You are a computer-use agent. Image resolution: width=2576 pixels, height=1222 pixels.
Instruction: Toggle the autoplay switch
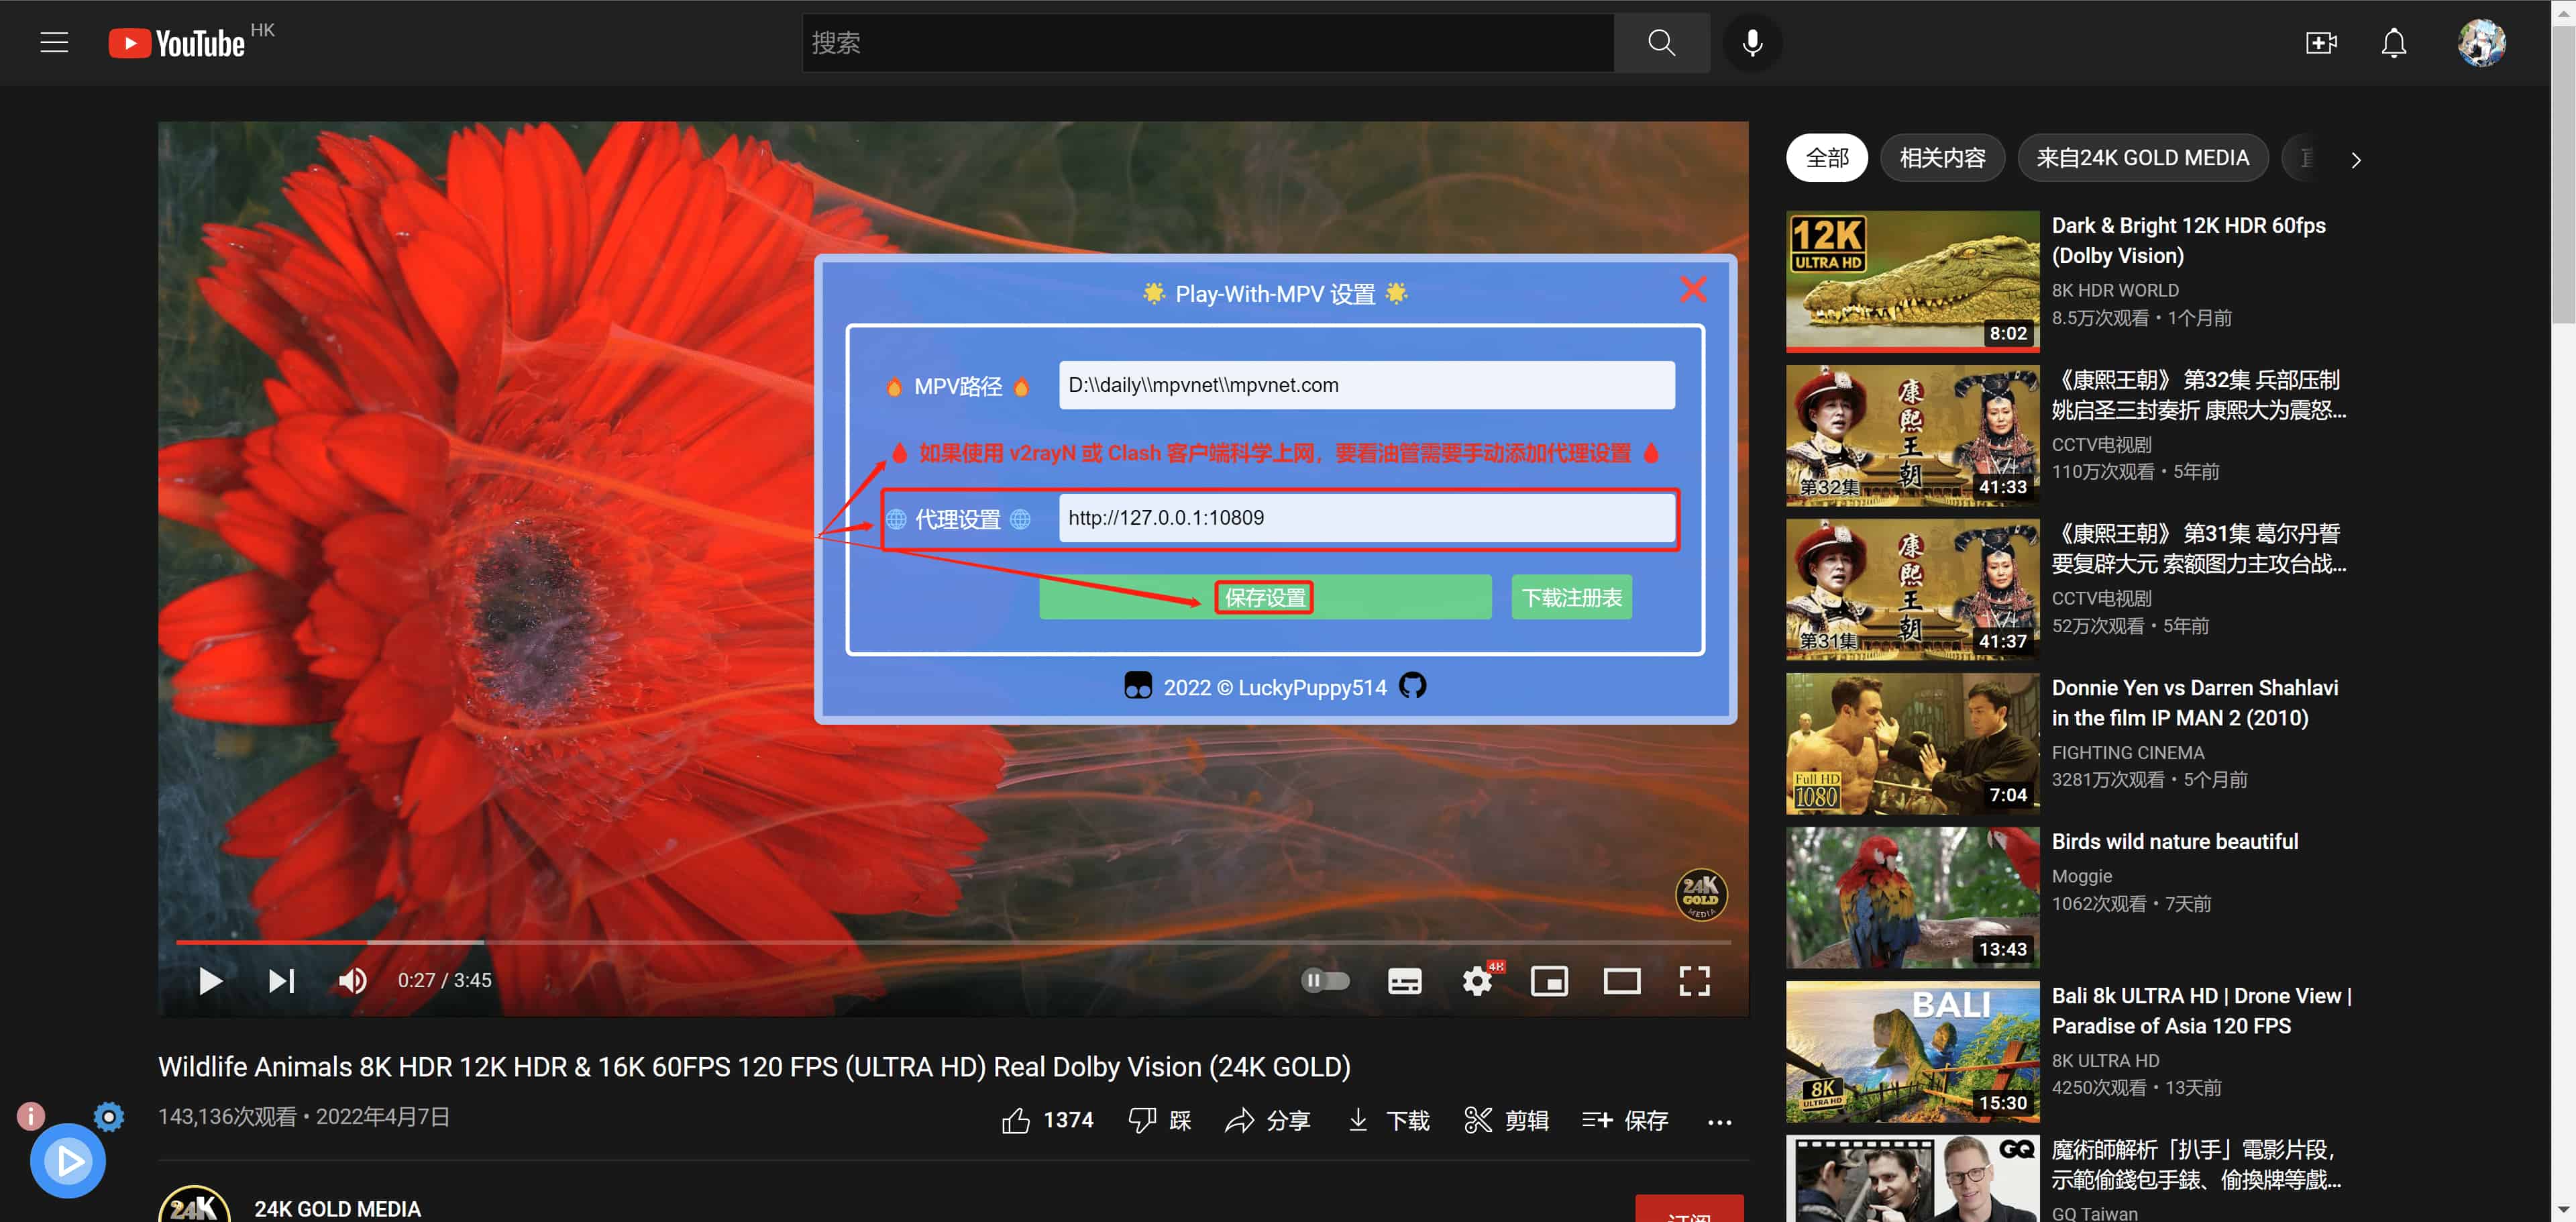pos(1325,980)
